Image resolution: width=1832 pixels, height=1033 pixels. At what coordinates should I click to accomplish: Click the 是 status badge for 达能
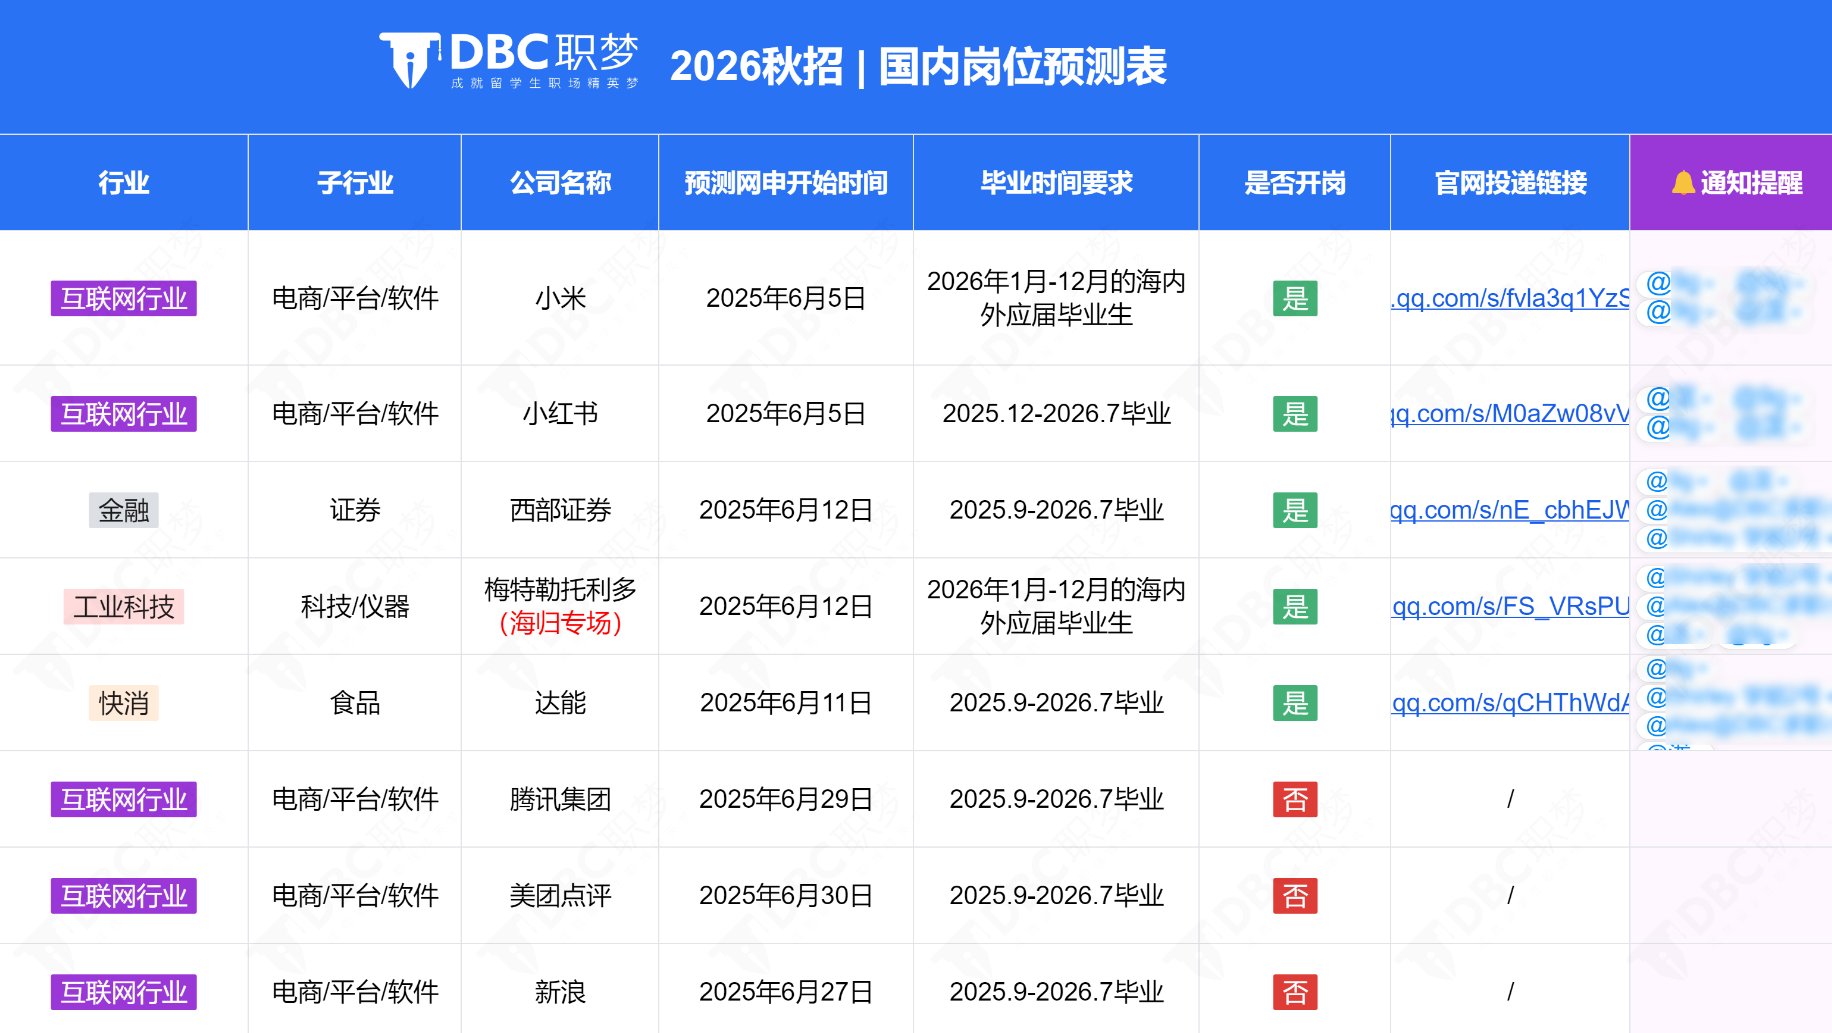point(1295,703)
